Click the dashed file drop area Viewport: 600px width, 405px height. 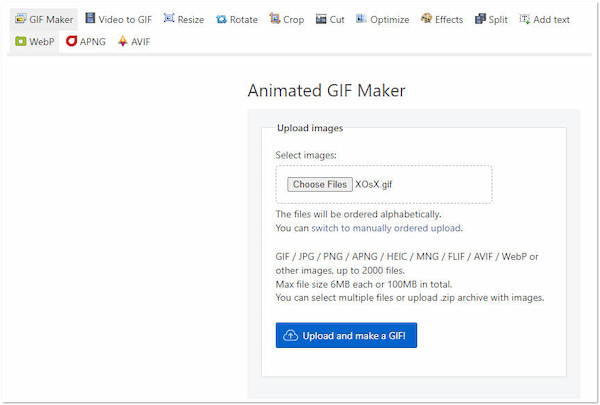pyautogui.click(x=384, y=185)
